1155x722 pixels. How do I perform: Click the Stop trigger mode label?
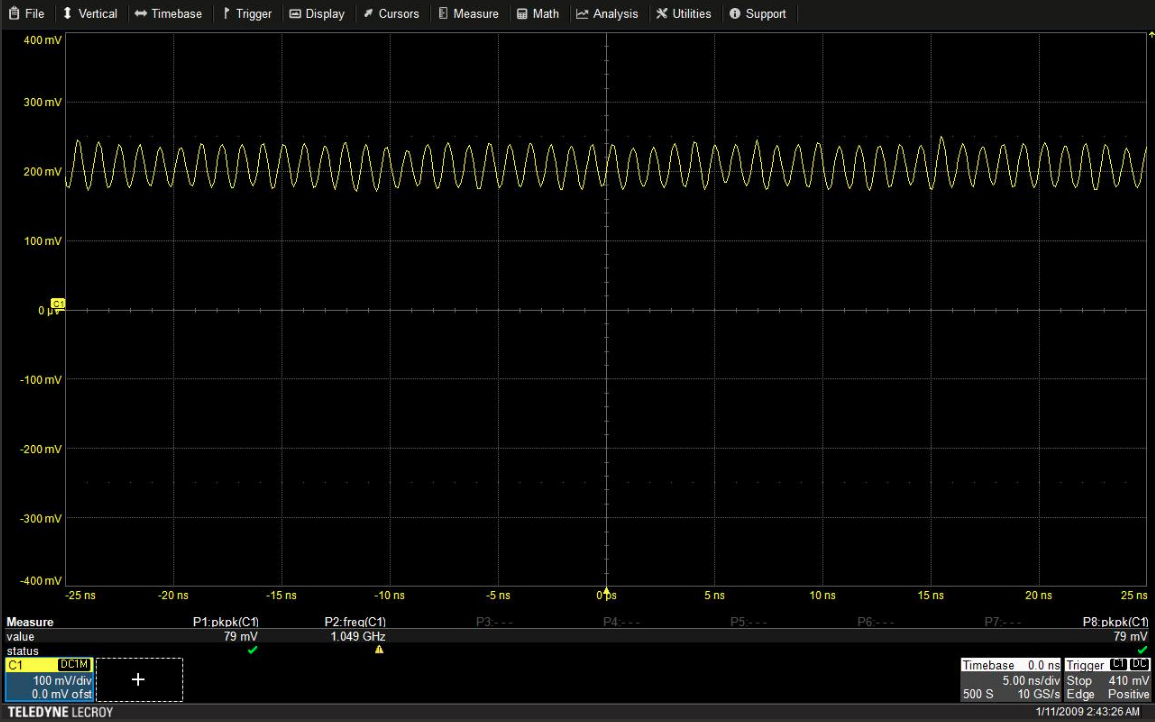1079,681
